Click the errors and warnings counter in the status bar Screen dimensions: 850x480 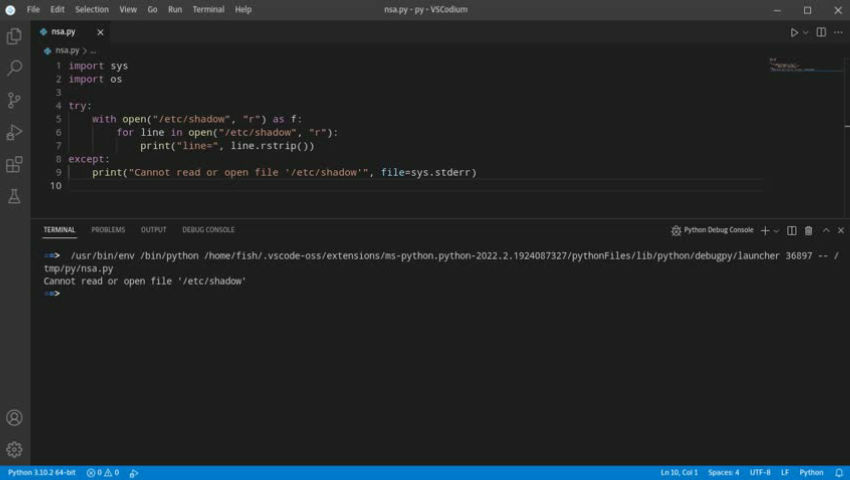pos(103,473)
